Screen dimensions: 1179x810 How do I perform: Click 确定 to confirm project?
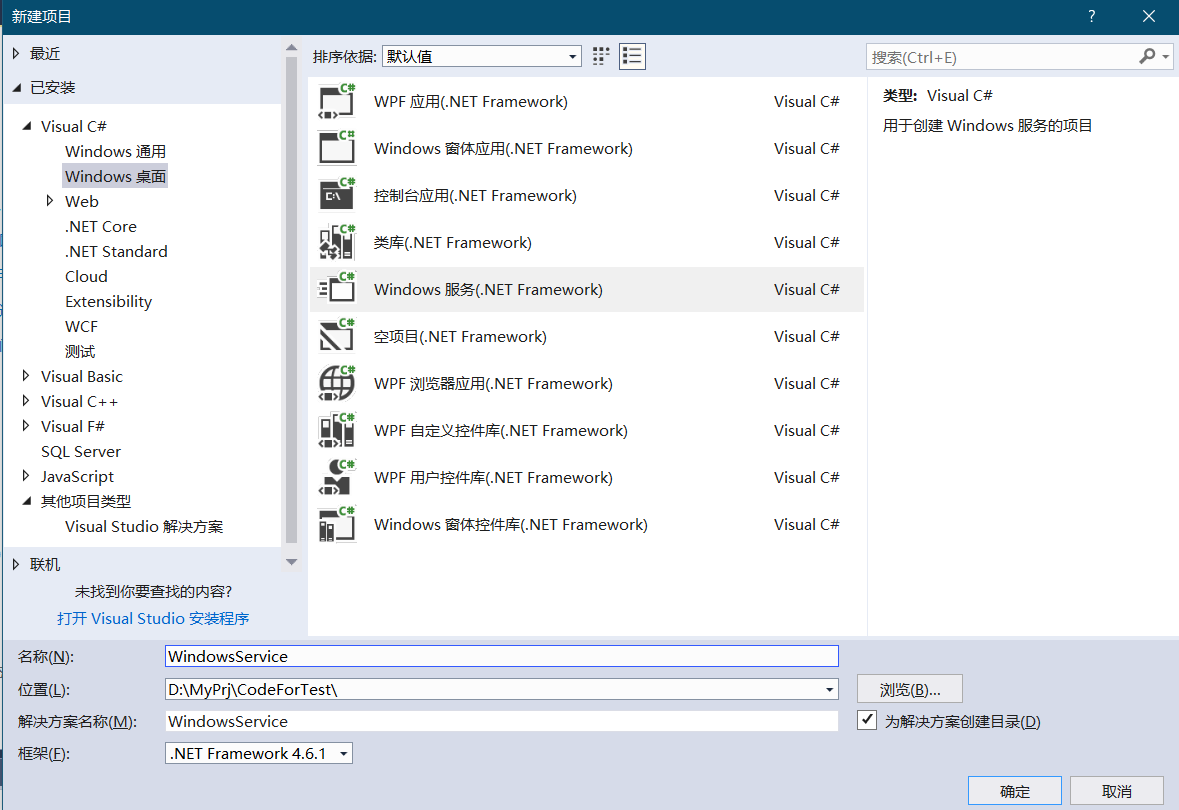(1014, 791)
